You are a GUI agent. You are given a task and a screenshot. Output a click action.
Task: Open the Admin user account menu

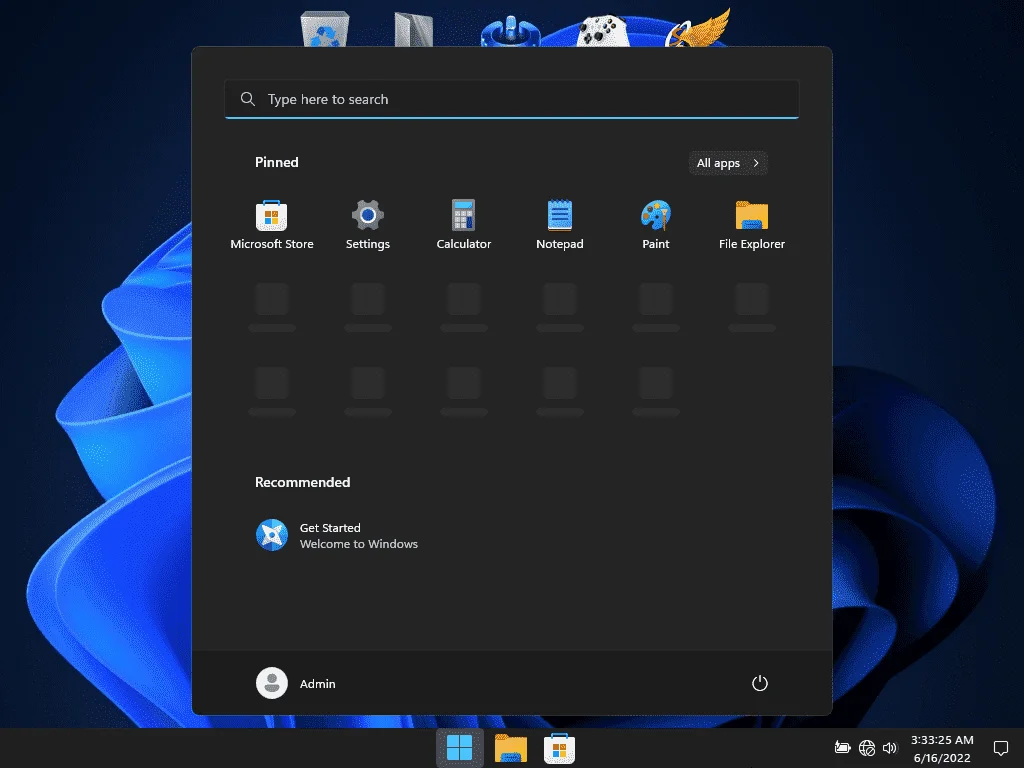(x=296, y=683)
